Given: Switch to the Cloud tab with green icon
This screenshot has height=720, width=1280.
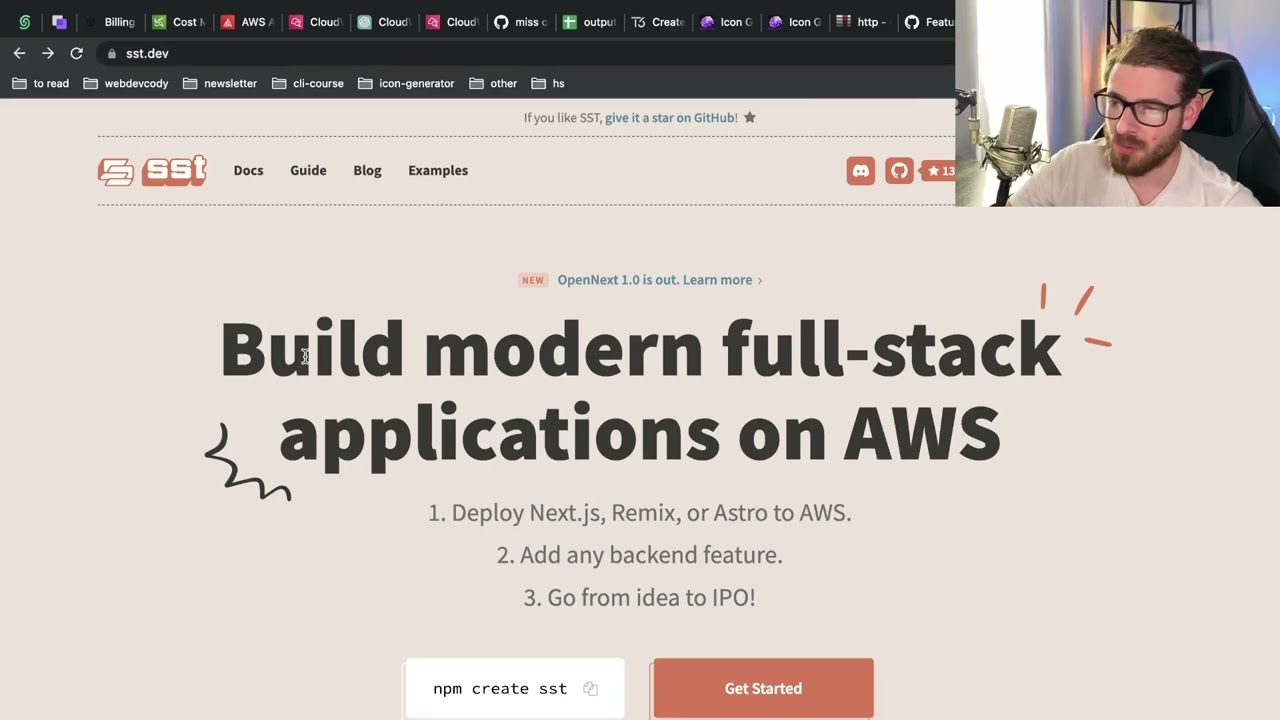Looking at the screenshot, I should (x=384, y=22).
